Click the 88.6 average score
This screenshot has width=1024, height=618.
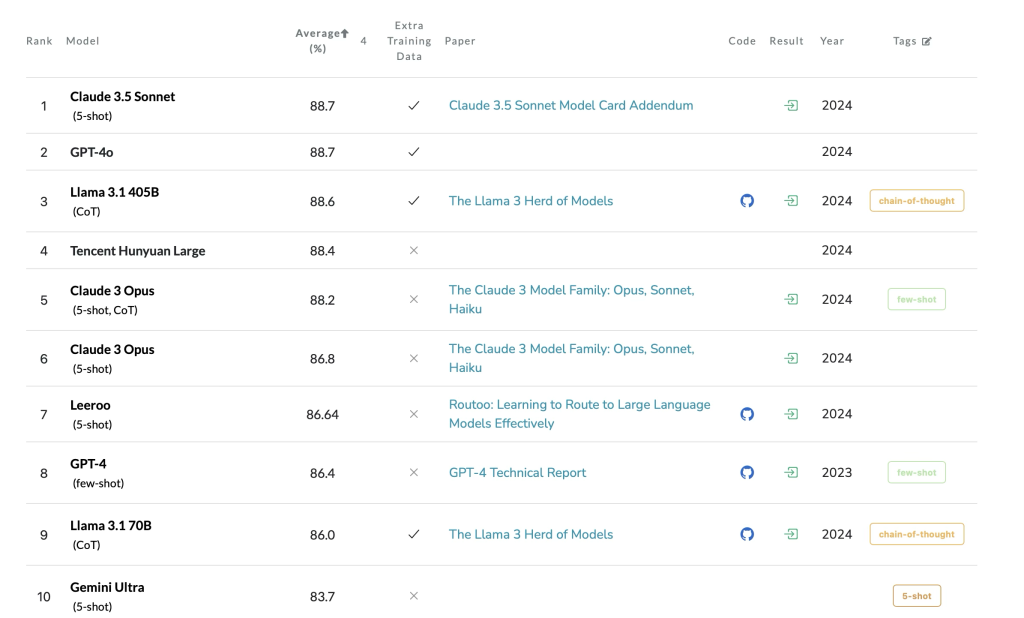coord(322,201)
